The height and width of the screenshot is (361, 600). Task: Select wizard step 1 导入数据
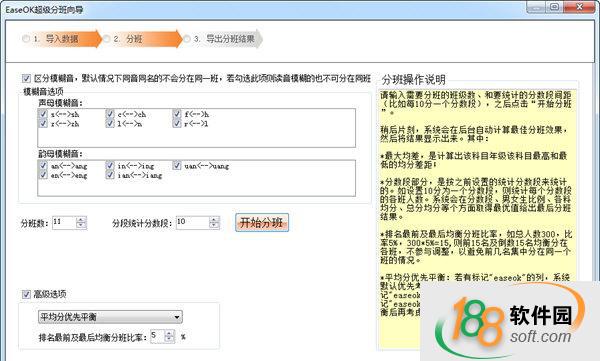(61, 39)
